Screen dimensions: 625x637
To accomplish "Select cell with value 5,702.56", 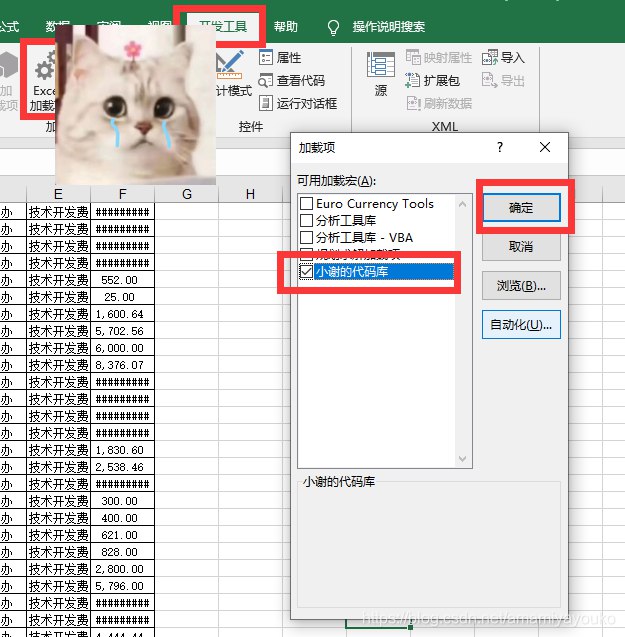I will click(122, 331).
